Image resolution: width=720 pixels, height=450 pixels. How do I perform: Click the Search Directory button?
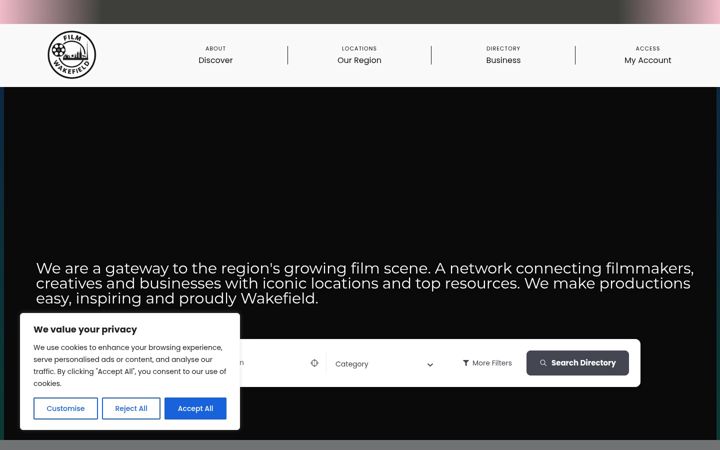(578, 363)
